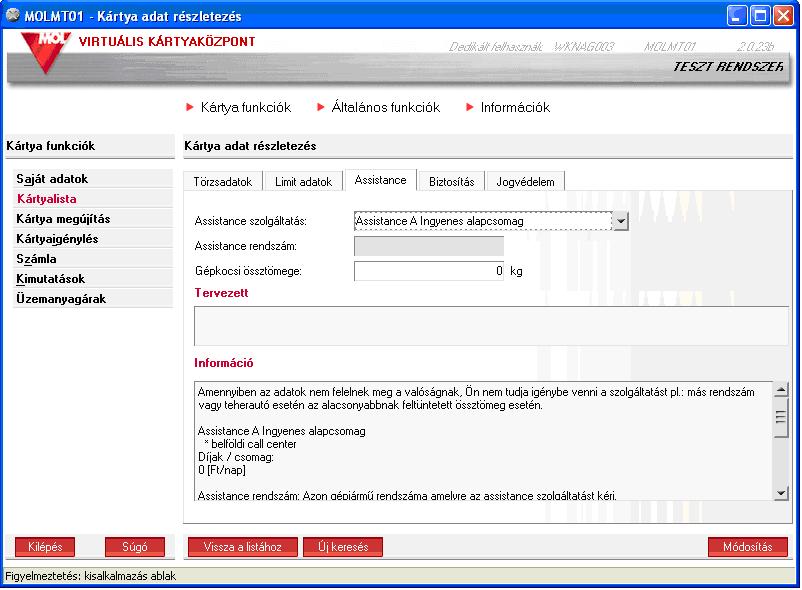Image resolution: width=802 pixels, height=590 pixels.
Task: Switch to the Limit adatok tab
Action: [303, 181]
